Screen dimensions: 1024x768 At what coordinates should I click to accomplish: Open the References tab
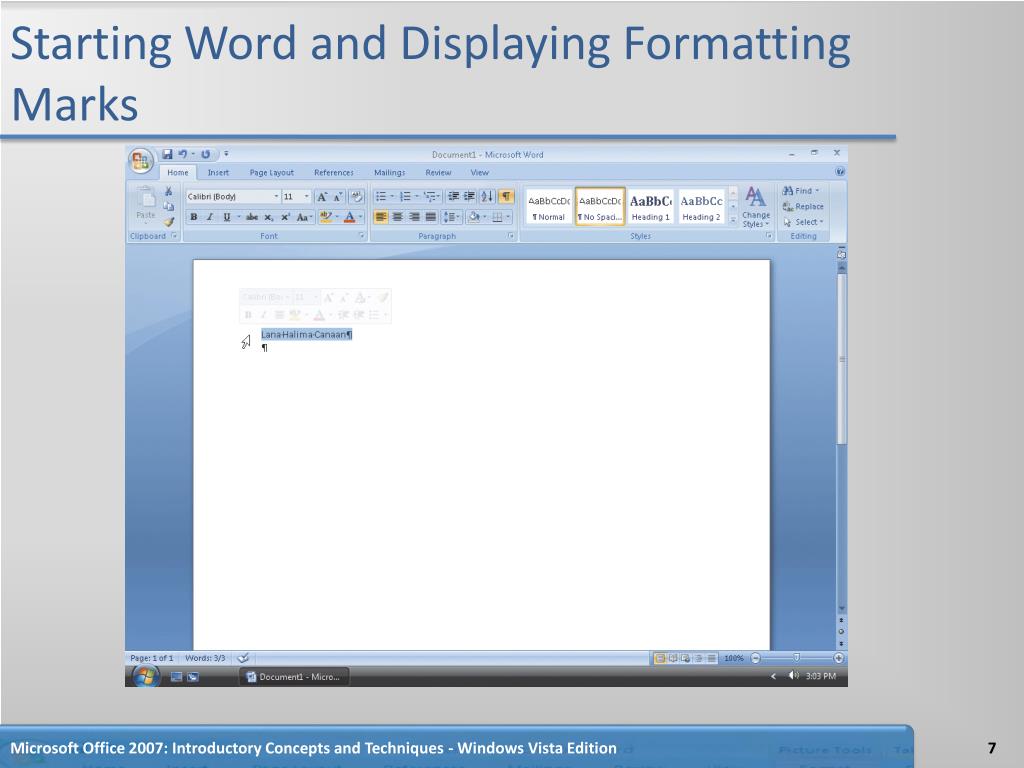coord(334,172)
